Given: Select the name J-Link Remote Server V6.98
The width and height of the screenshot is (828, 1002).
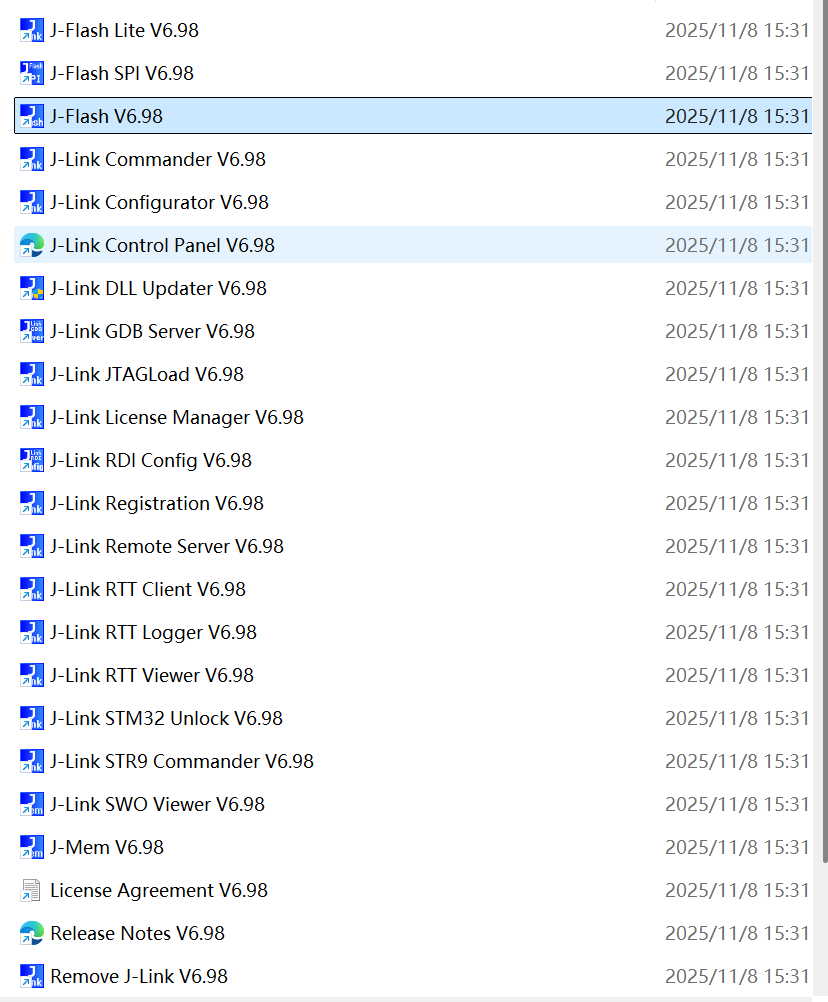Looking at the screenshot, I should [167, 546].
